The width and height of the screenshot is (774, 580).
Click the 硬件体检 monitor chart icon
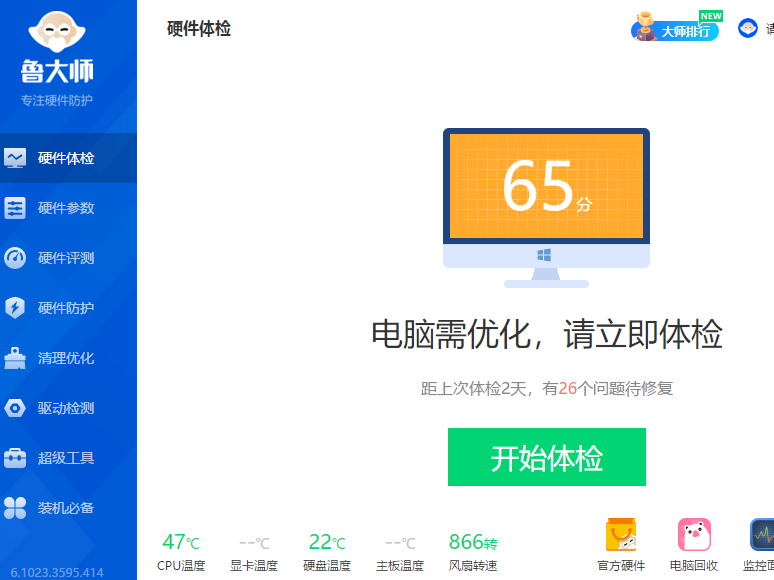(15, 158)
